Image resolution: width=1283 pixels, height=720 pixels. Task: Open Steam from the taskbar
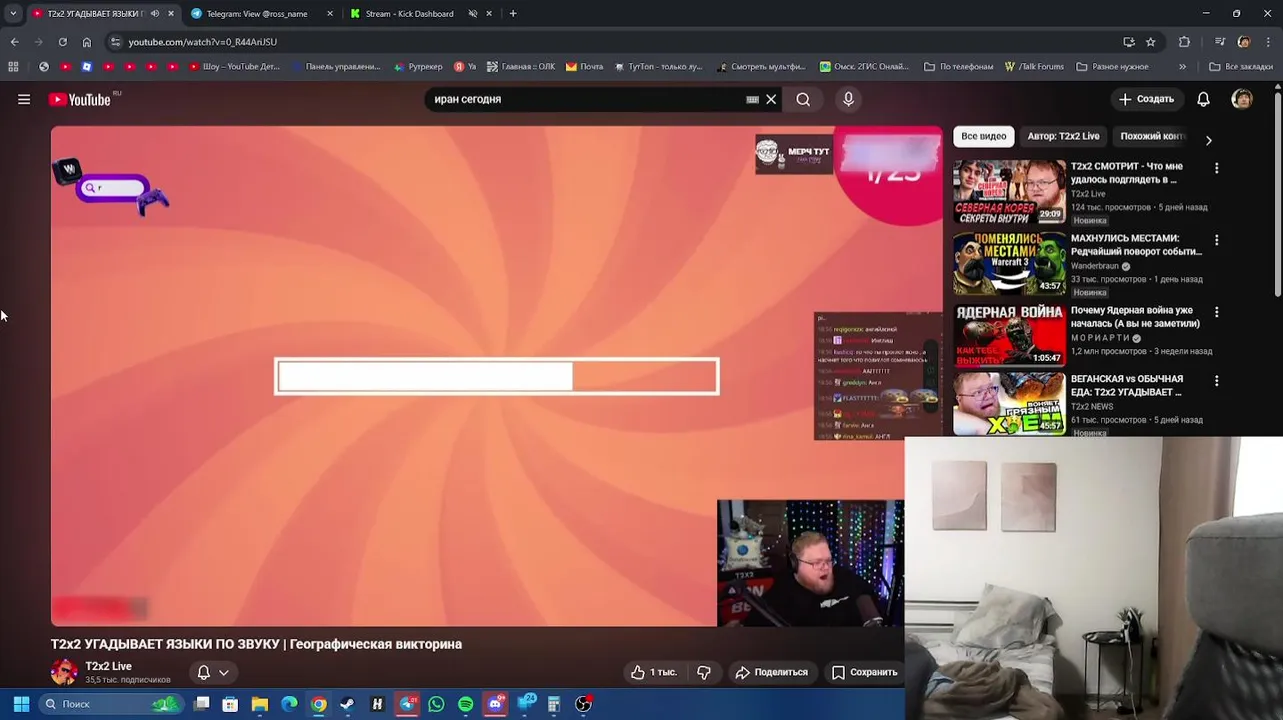pos(347,704)
